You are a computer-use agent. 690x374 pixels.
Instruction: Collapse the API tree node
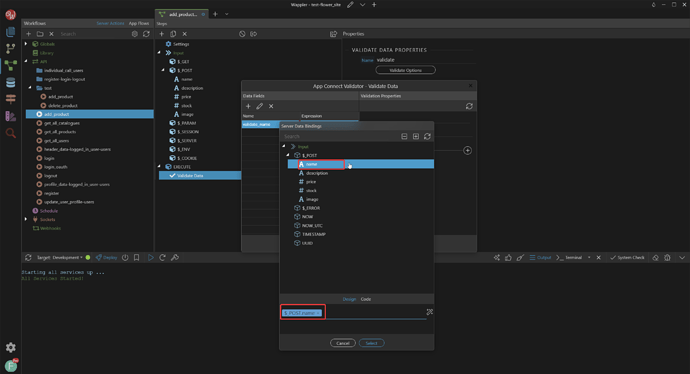click(x=26, y=62)
